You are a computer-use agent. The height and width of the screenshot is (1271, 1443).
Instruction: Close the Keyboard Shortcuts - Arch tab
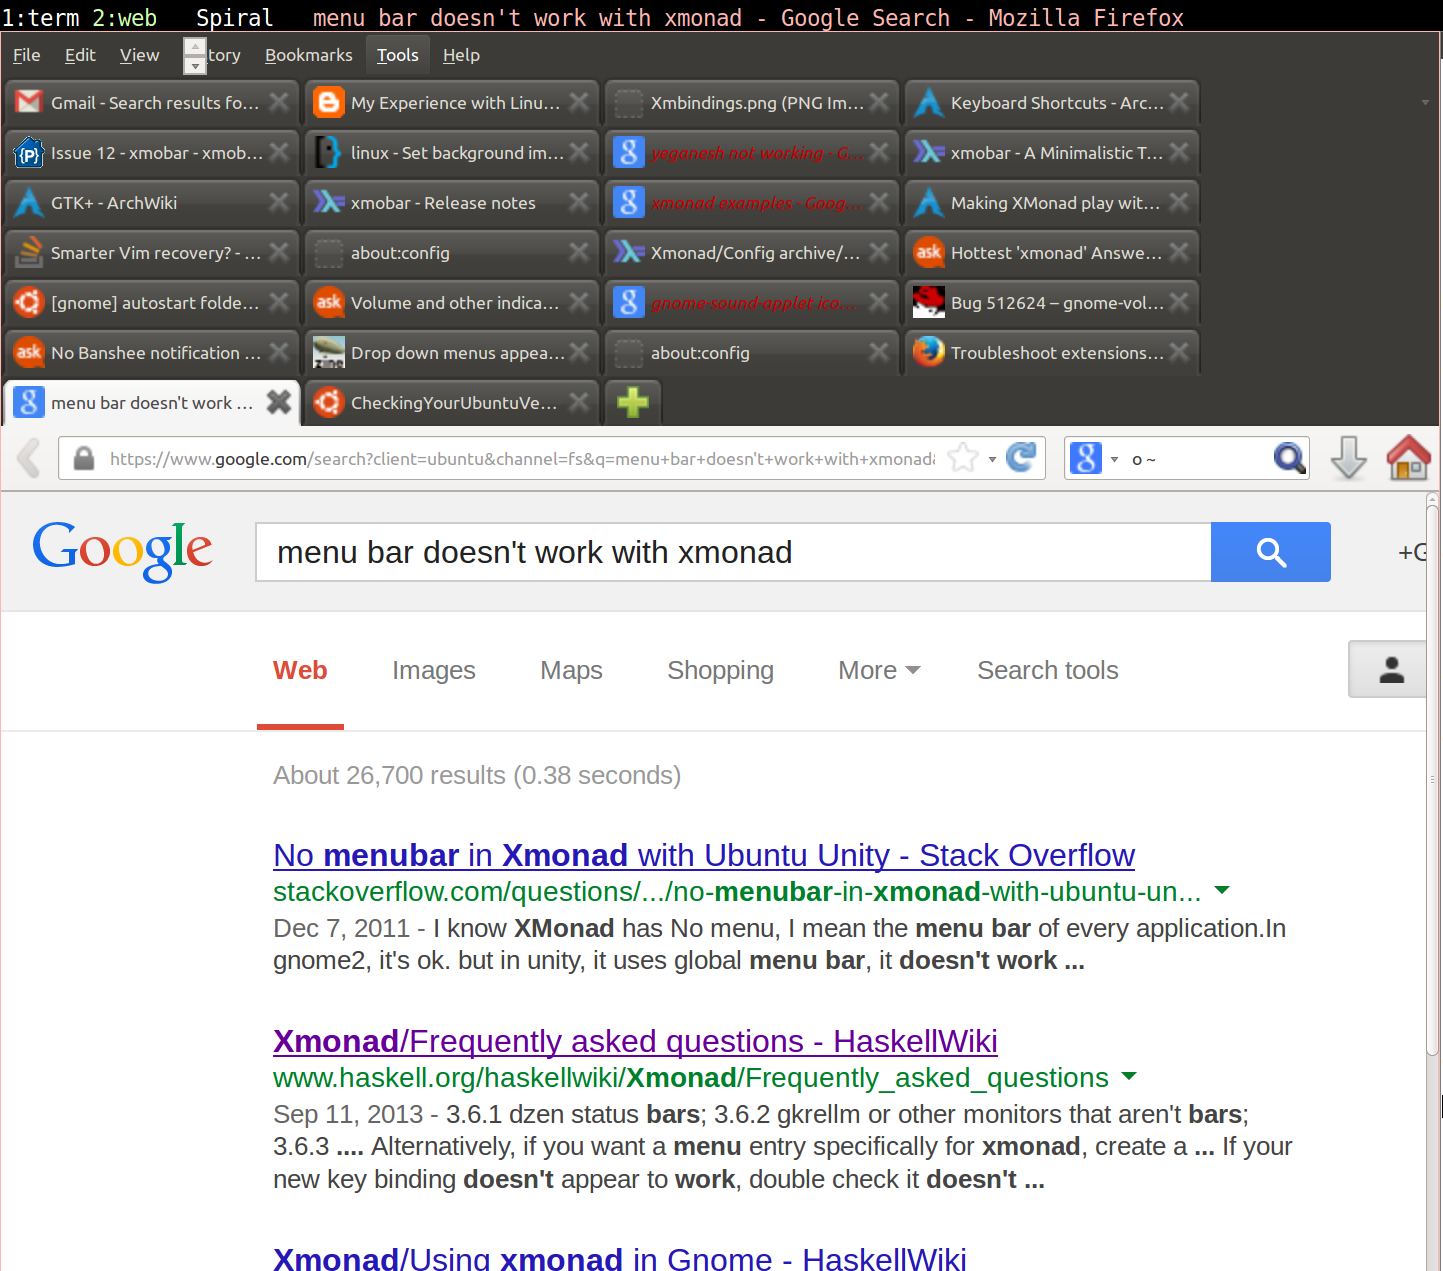[1179, 102]
